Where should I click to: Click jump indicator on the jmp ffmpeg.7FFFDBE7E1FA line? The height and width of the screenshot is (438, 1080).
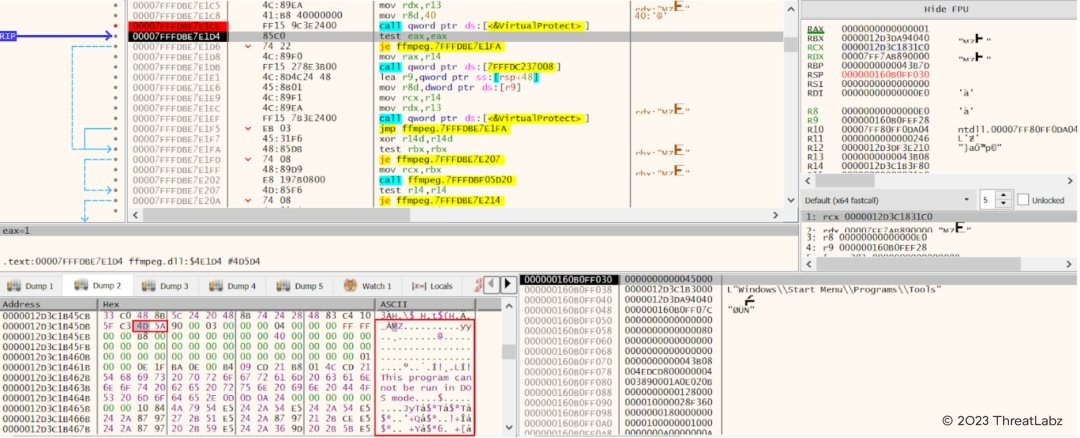[x=249, y=129]
